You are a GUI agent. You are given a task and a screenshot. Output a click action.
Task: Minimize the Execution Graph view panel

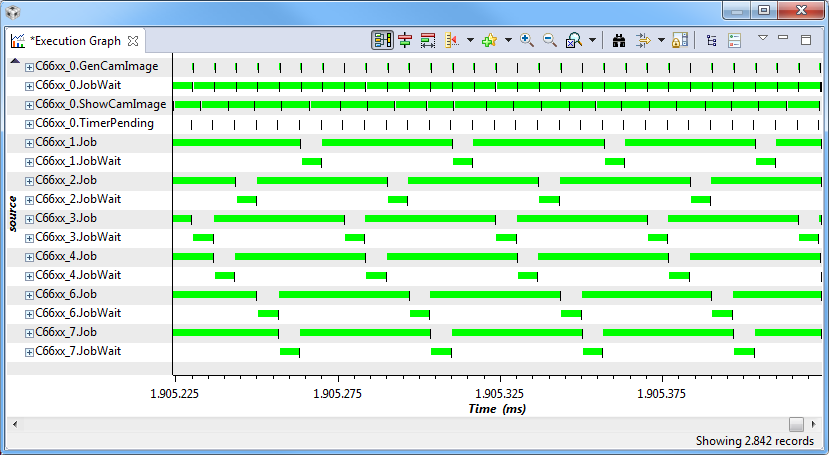tap(783, 38)
